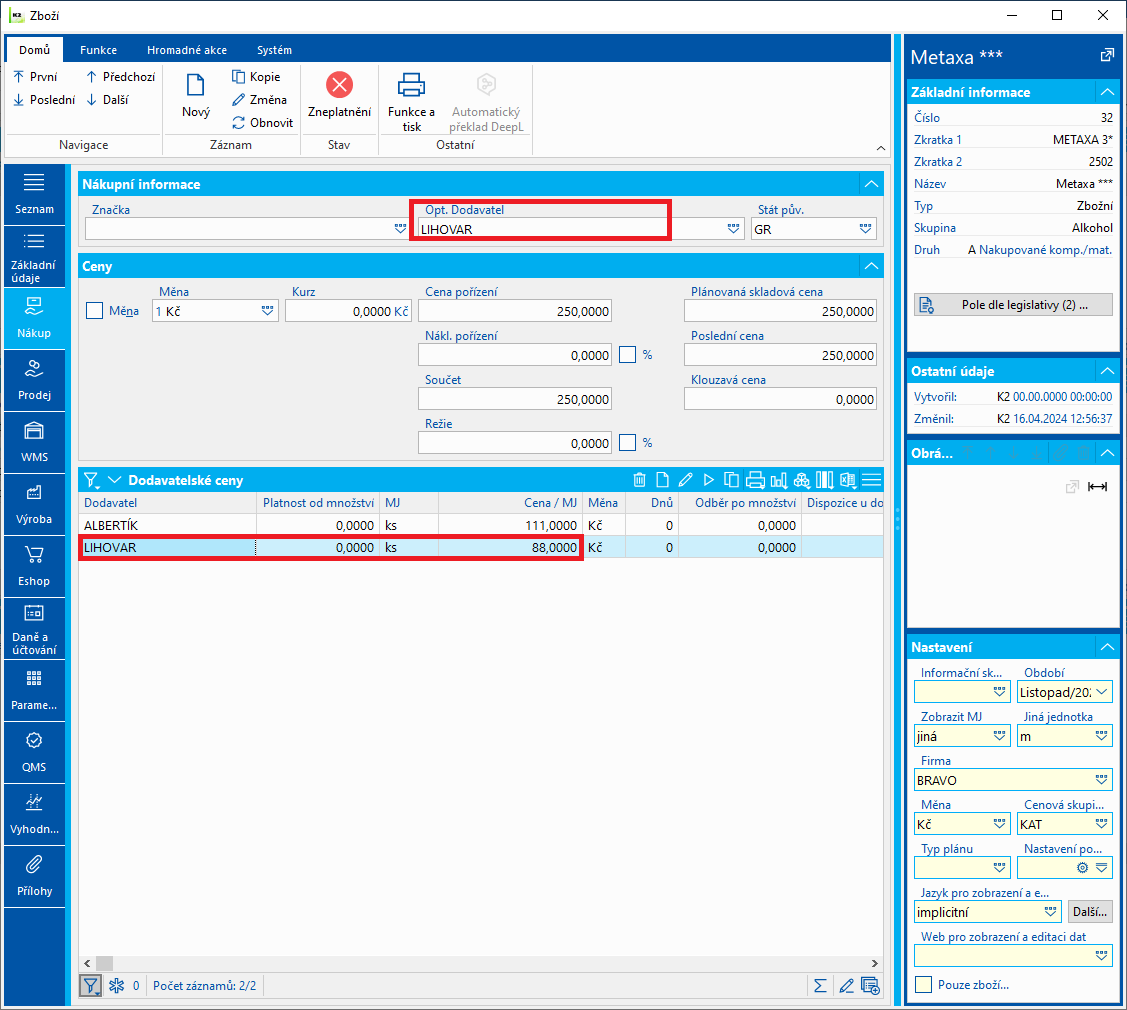Enable the Pouze zboží checkbox

tap(924, 985)
